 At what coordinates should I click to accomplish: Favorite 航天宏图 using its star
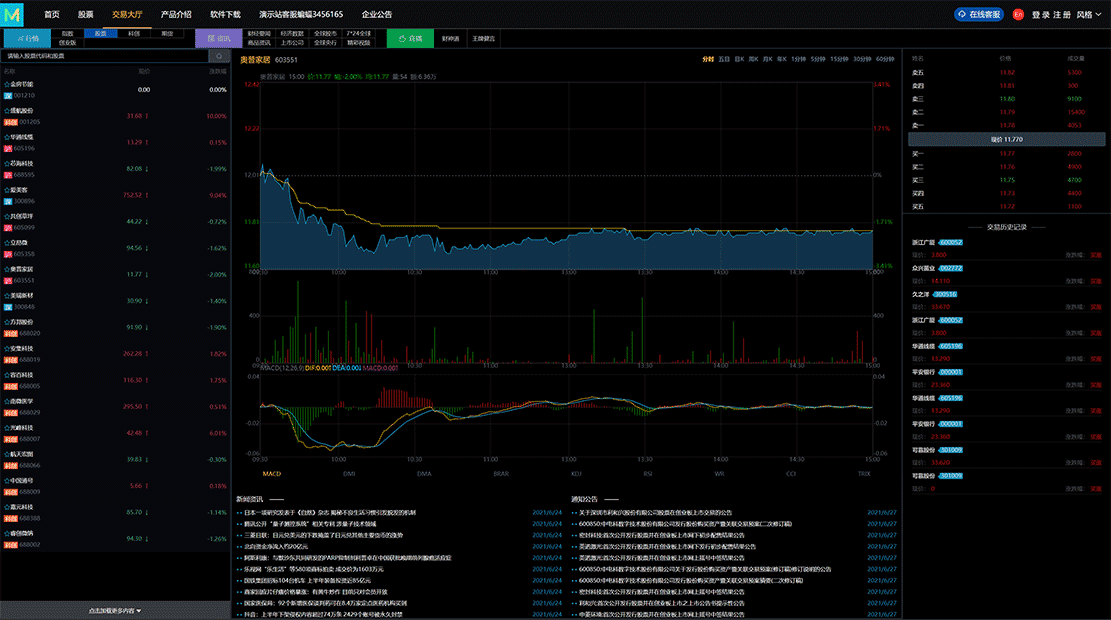[x=8, y=454]
